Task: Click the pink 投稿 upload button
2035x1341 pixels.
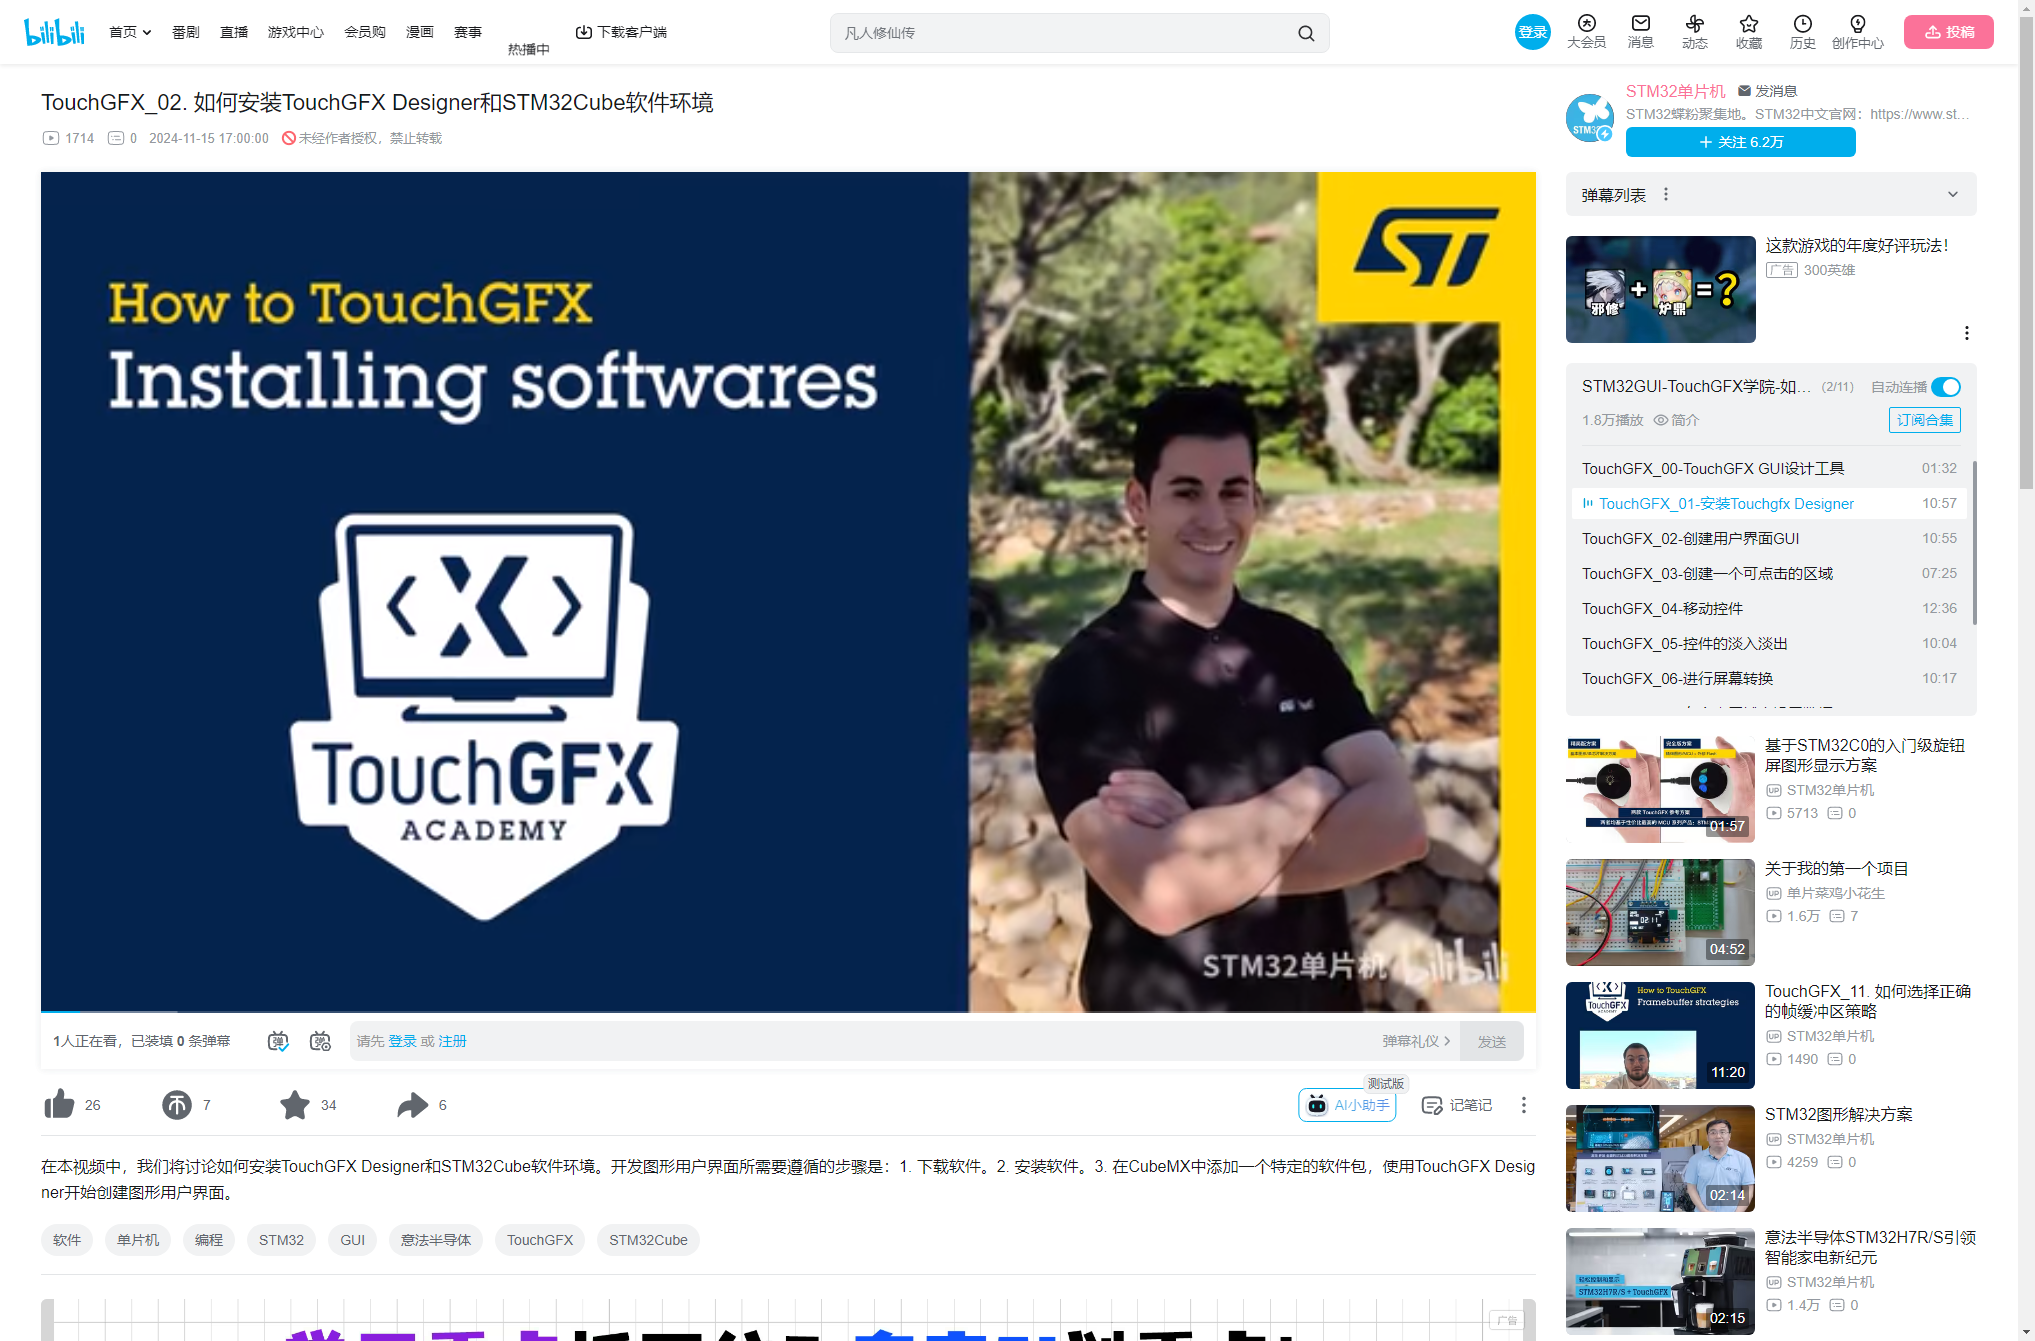Action: tap(1949, 32)
